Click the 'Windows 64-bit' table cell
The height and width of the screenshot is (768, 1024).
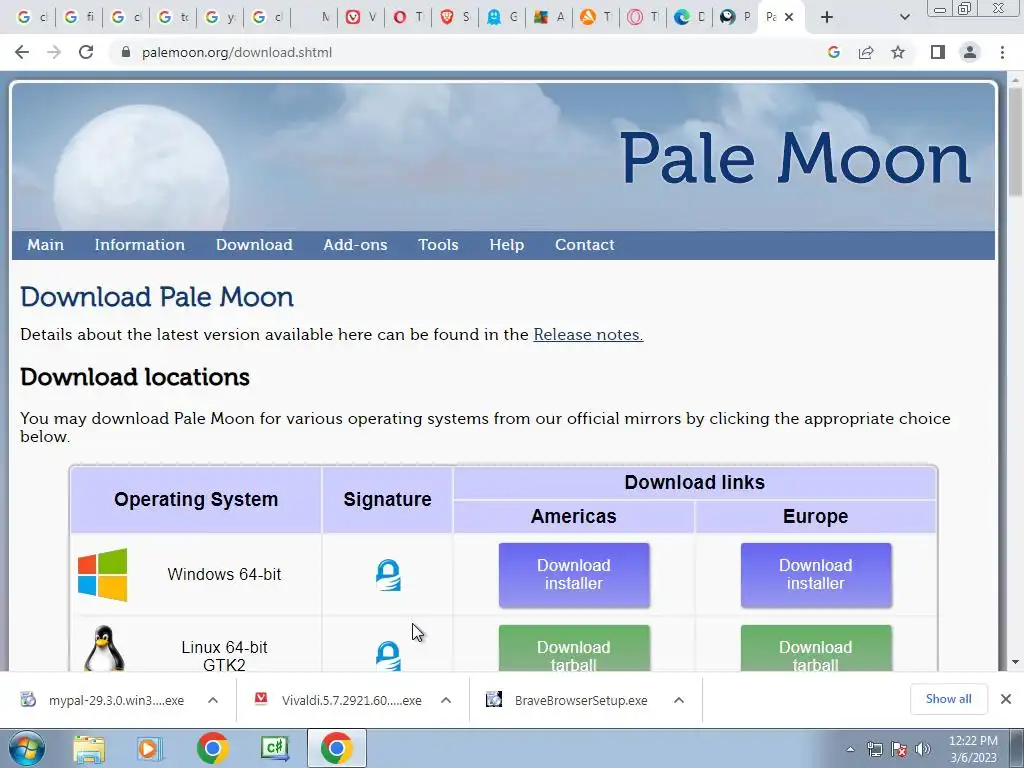pos(224,575)
